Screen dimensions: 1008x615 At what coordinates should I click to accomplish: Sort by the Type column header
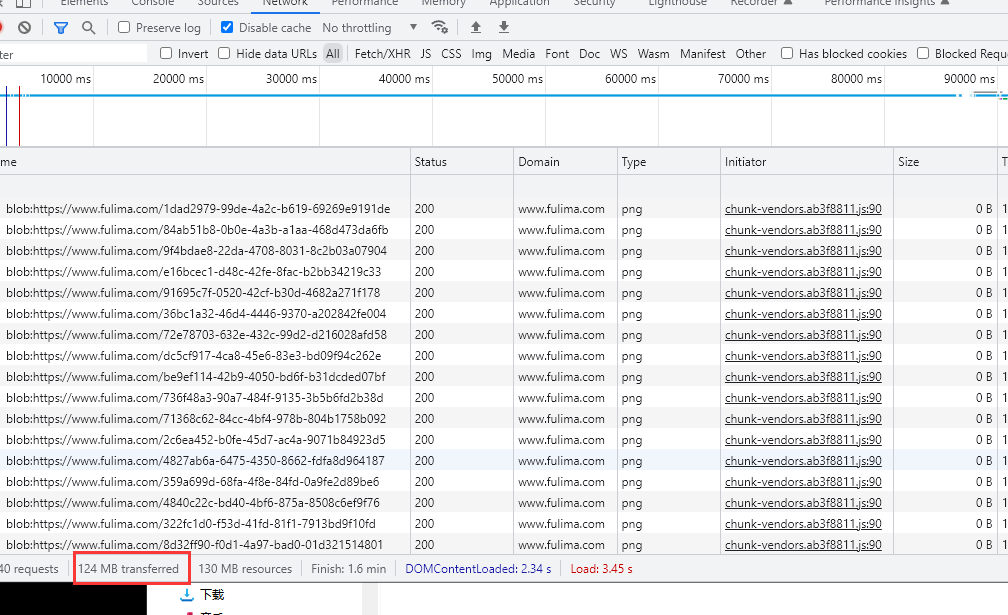[669, 162]
